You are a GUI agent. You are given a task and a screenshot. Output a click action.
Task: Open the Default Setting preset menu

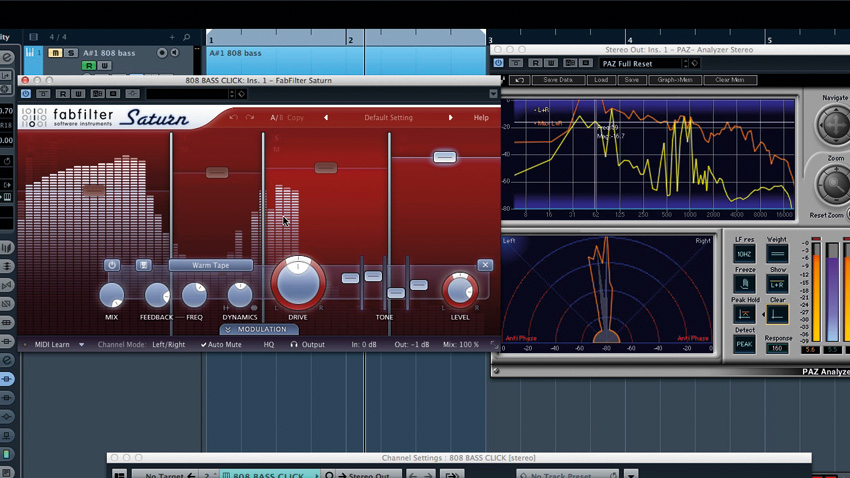coord(388,118)
